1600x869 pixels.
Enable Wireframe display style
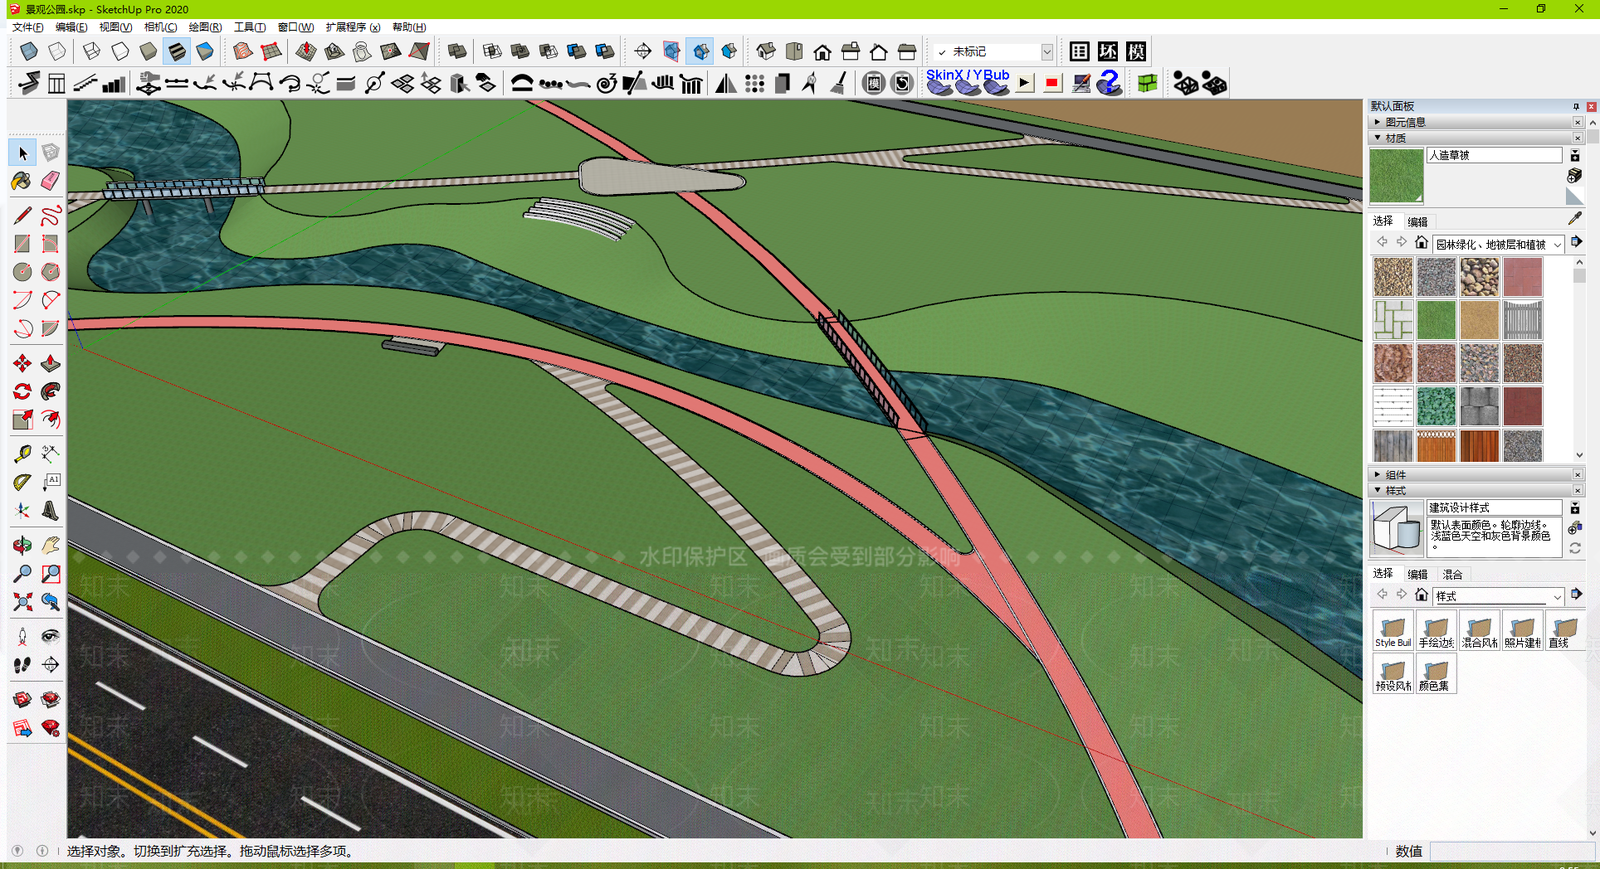[x=92, y=51]
